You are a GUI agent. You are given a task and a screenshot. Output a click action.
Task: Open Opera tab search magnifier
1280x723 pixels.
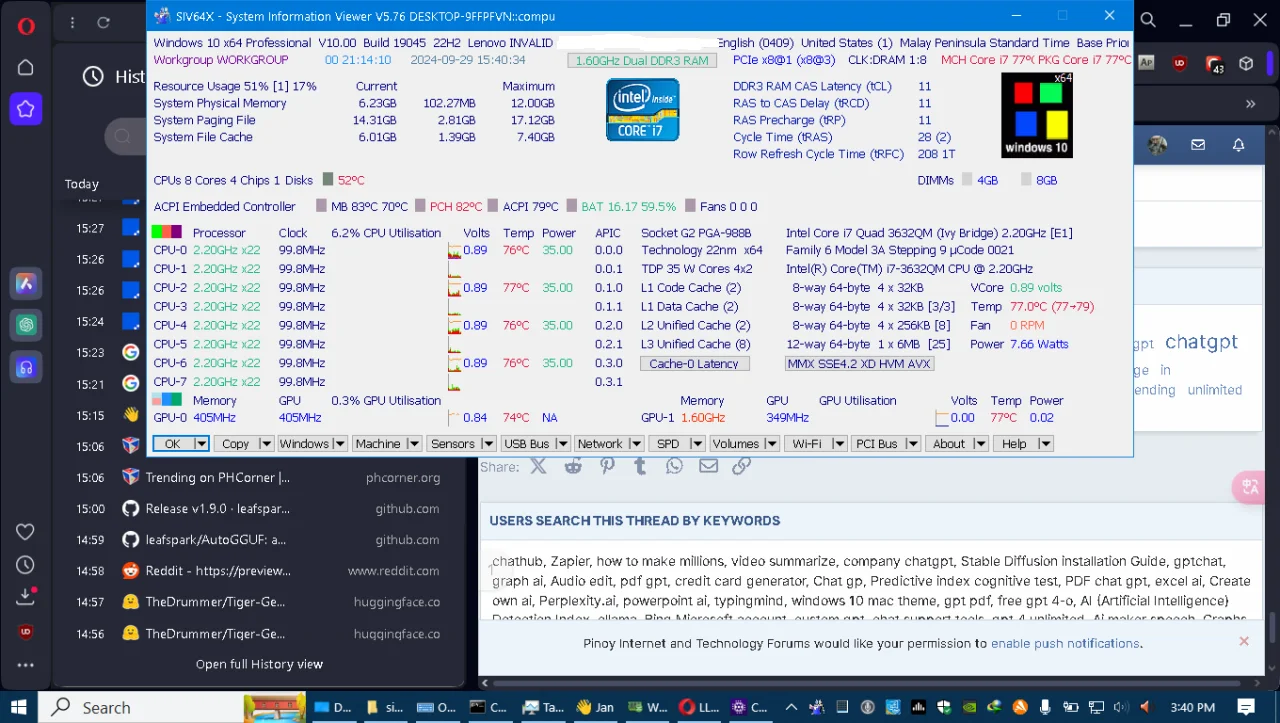coord(1148,20)
